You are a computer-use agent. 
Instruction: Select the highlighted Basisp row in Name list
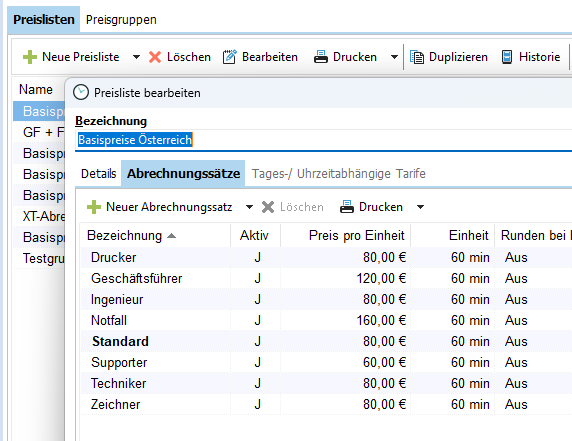point(39,111)
